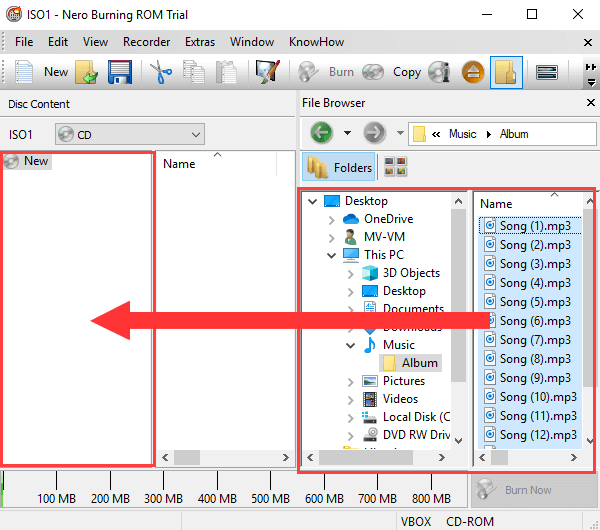Toggle the Folders view button
The width and height of the screenshot is (600, 530).
339,167
